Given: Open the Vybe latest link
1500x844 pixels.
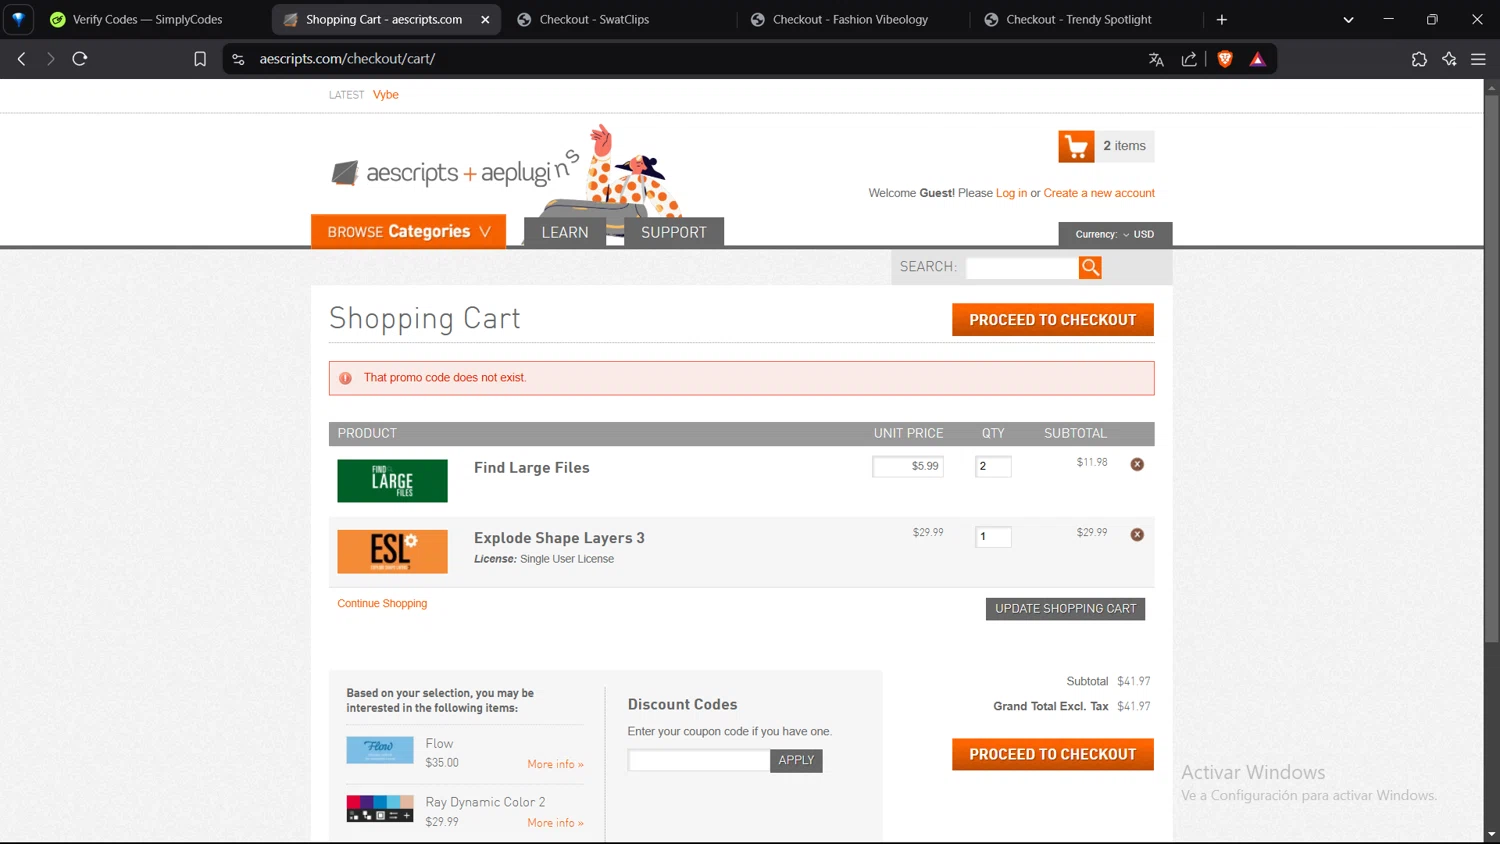Looking at the screenshot, I should tap(386, 95).
